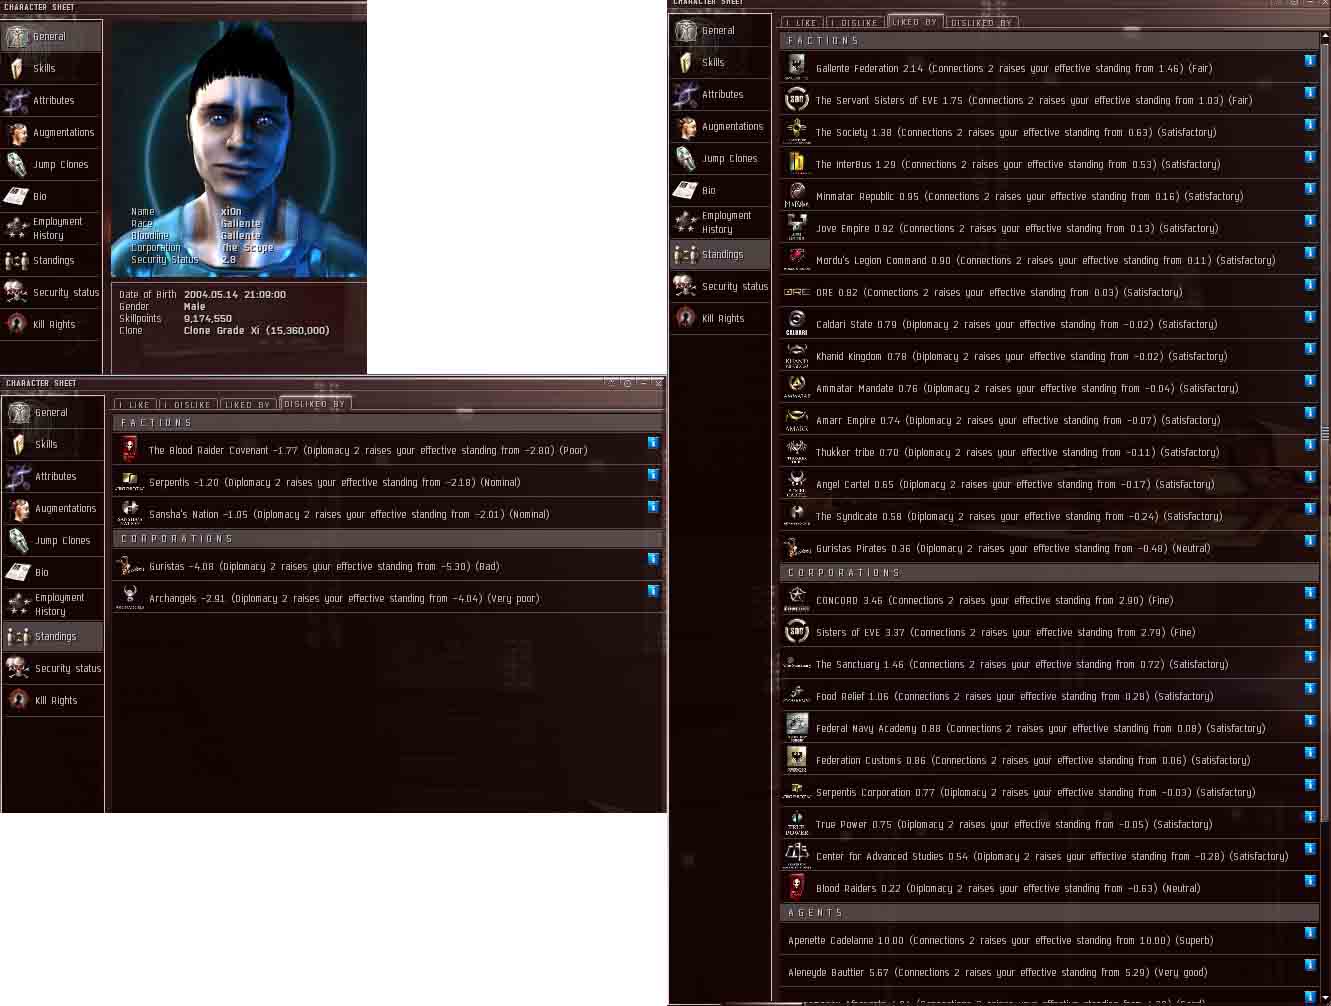This screenshot has height=1006, width=1331.
Task: Click the InterBus faction logo
Action: pos(797,164)
